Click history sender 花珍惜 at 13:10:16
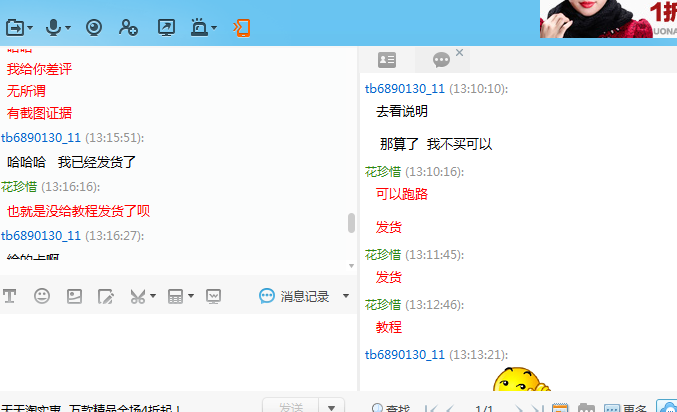The width and height of the screenshot is (677, 412). coord(383,172)
